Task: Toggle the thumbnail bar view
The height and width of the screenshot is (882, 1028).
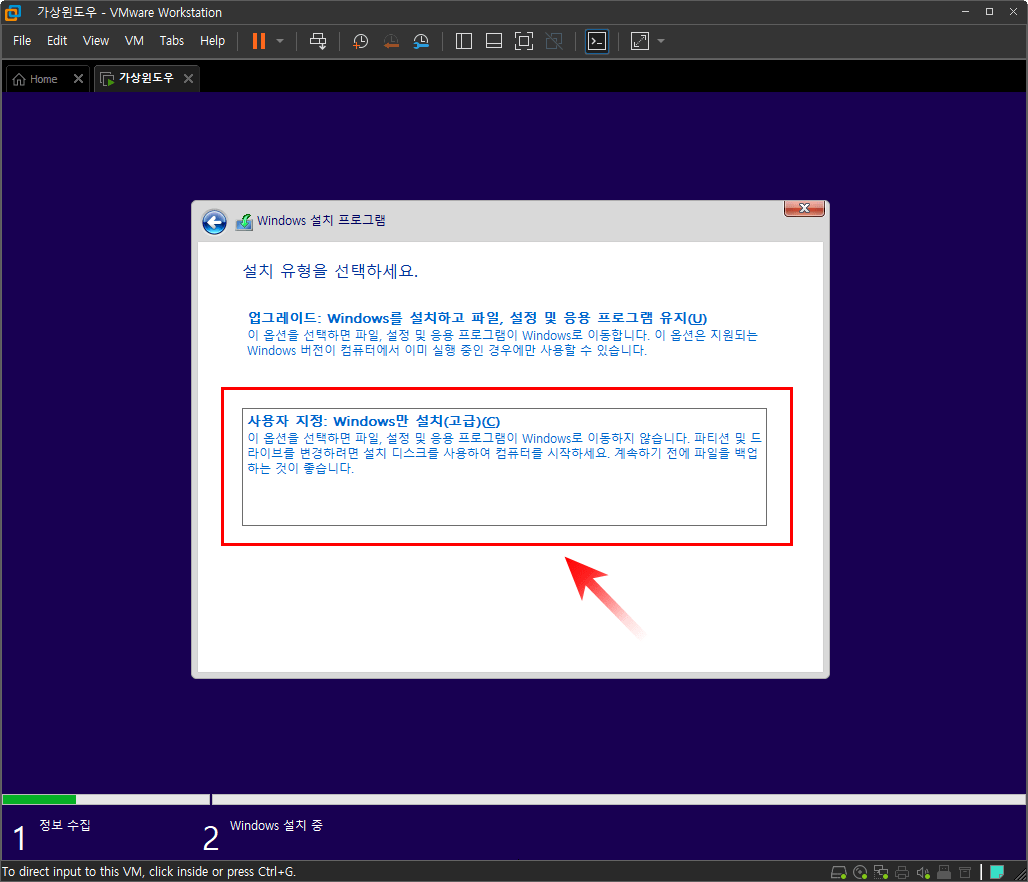Action: tap(494, 41)
